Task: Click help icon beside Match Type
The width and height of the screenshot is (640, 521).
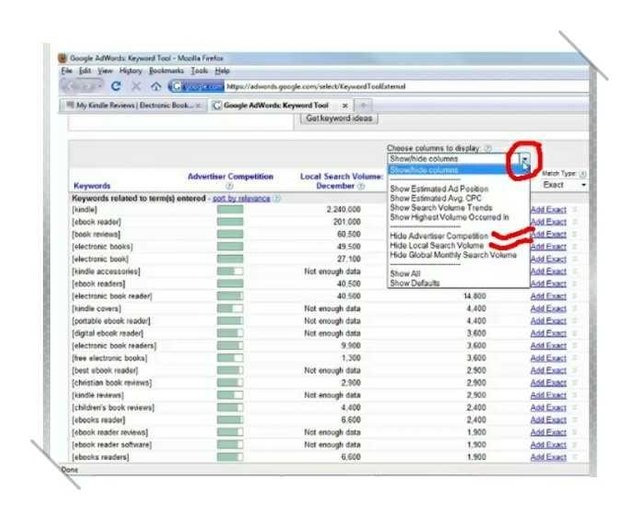Action: [582, 174]
